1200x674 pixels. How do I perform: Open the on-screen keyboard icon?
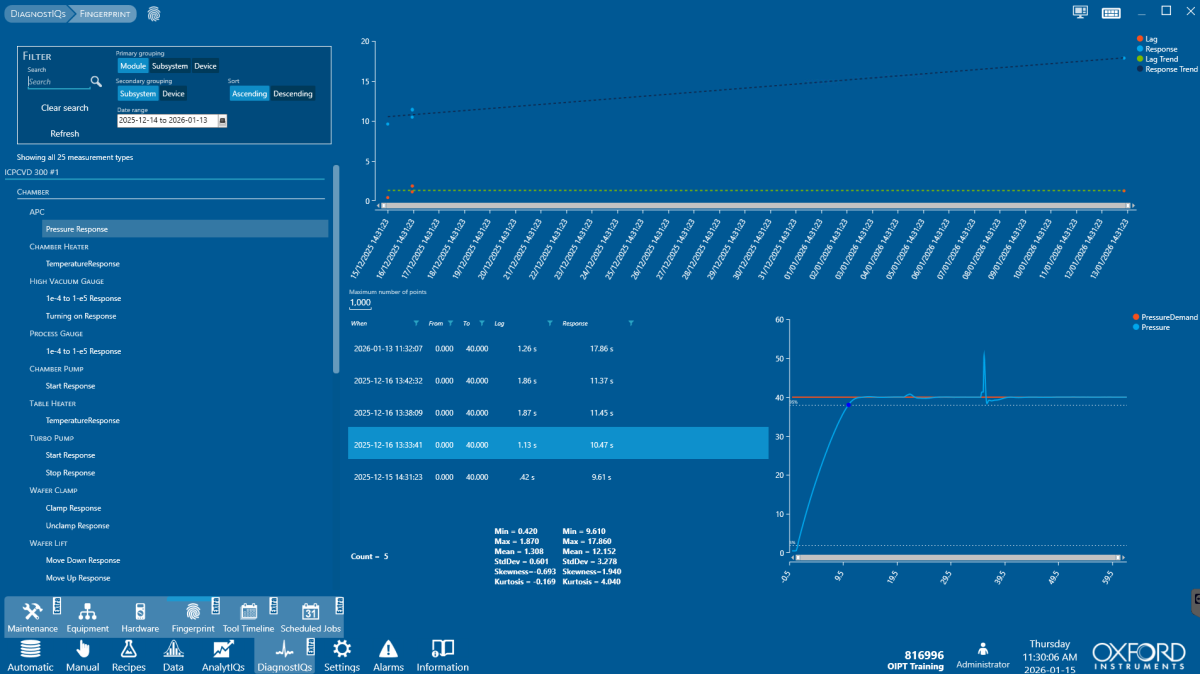(x=1110, y=12)
